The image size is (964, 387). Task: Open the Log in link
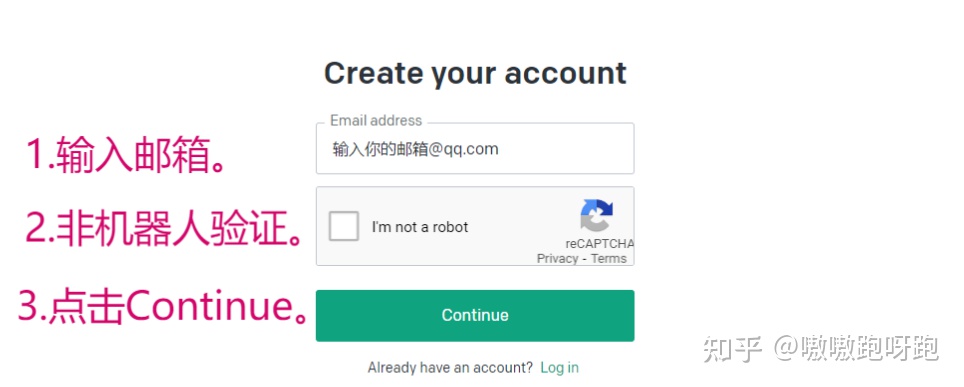tap(559, 368)
